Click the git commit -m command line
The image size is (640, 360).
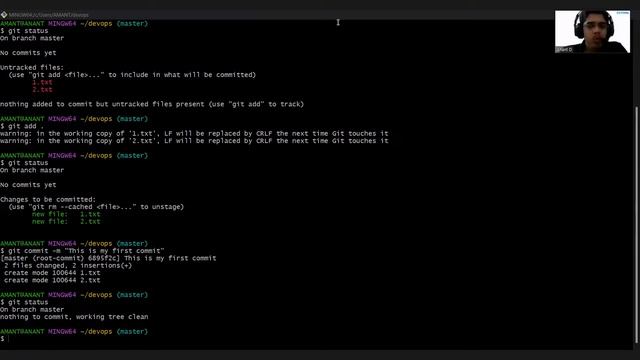(x=82, y=251)
